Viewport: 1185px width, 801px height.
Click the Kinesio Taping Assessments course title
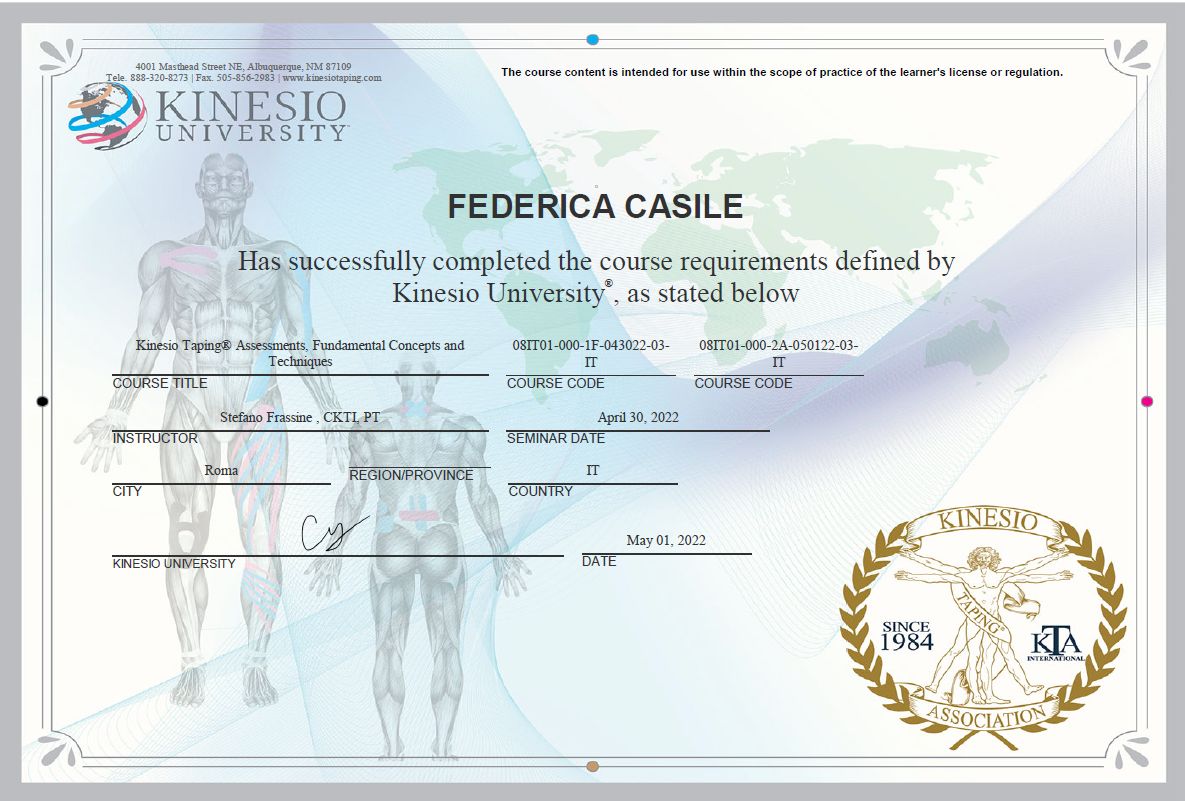[300, 353]
